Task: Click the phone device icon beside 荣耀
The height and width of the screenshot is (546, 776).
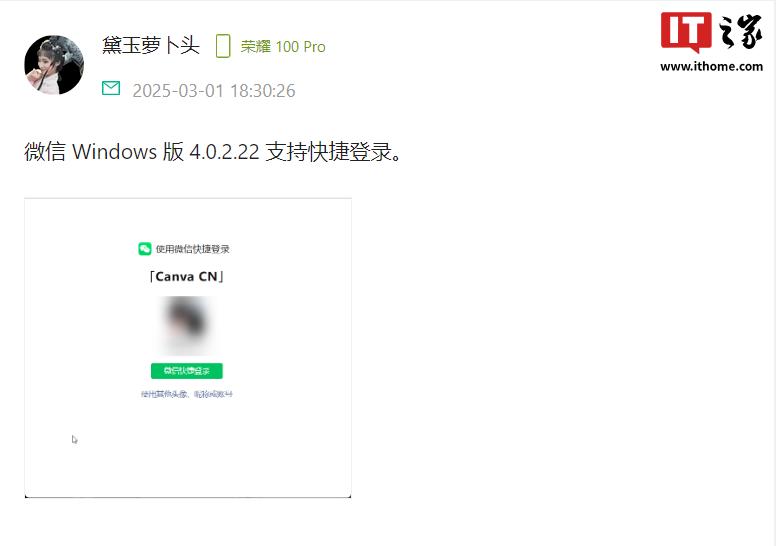Action: [223, 46]
